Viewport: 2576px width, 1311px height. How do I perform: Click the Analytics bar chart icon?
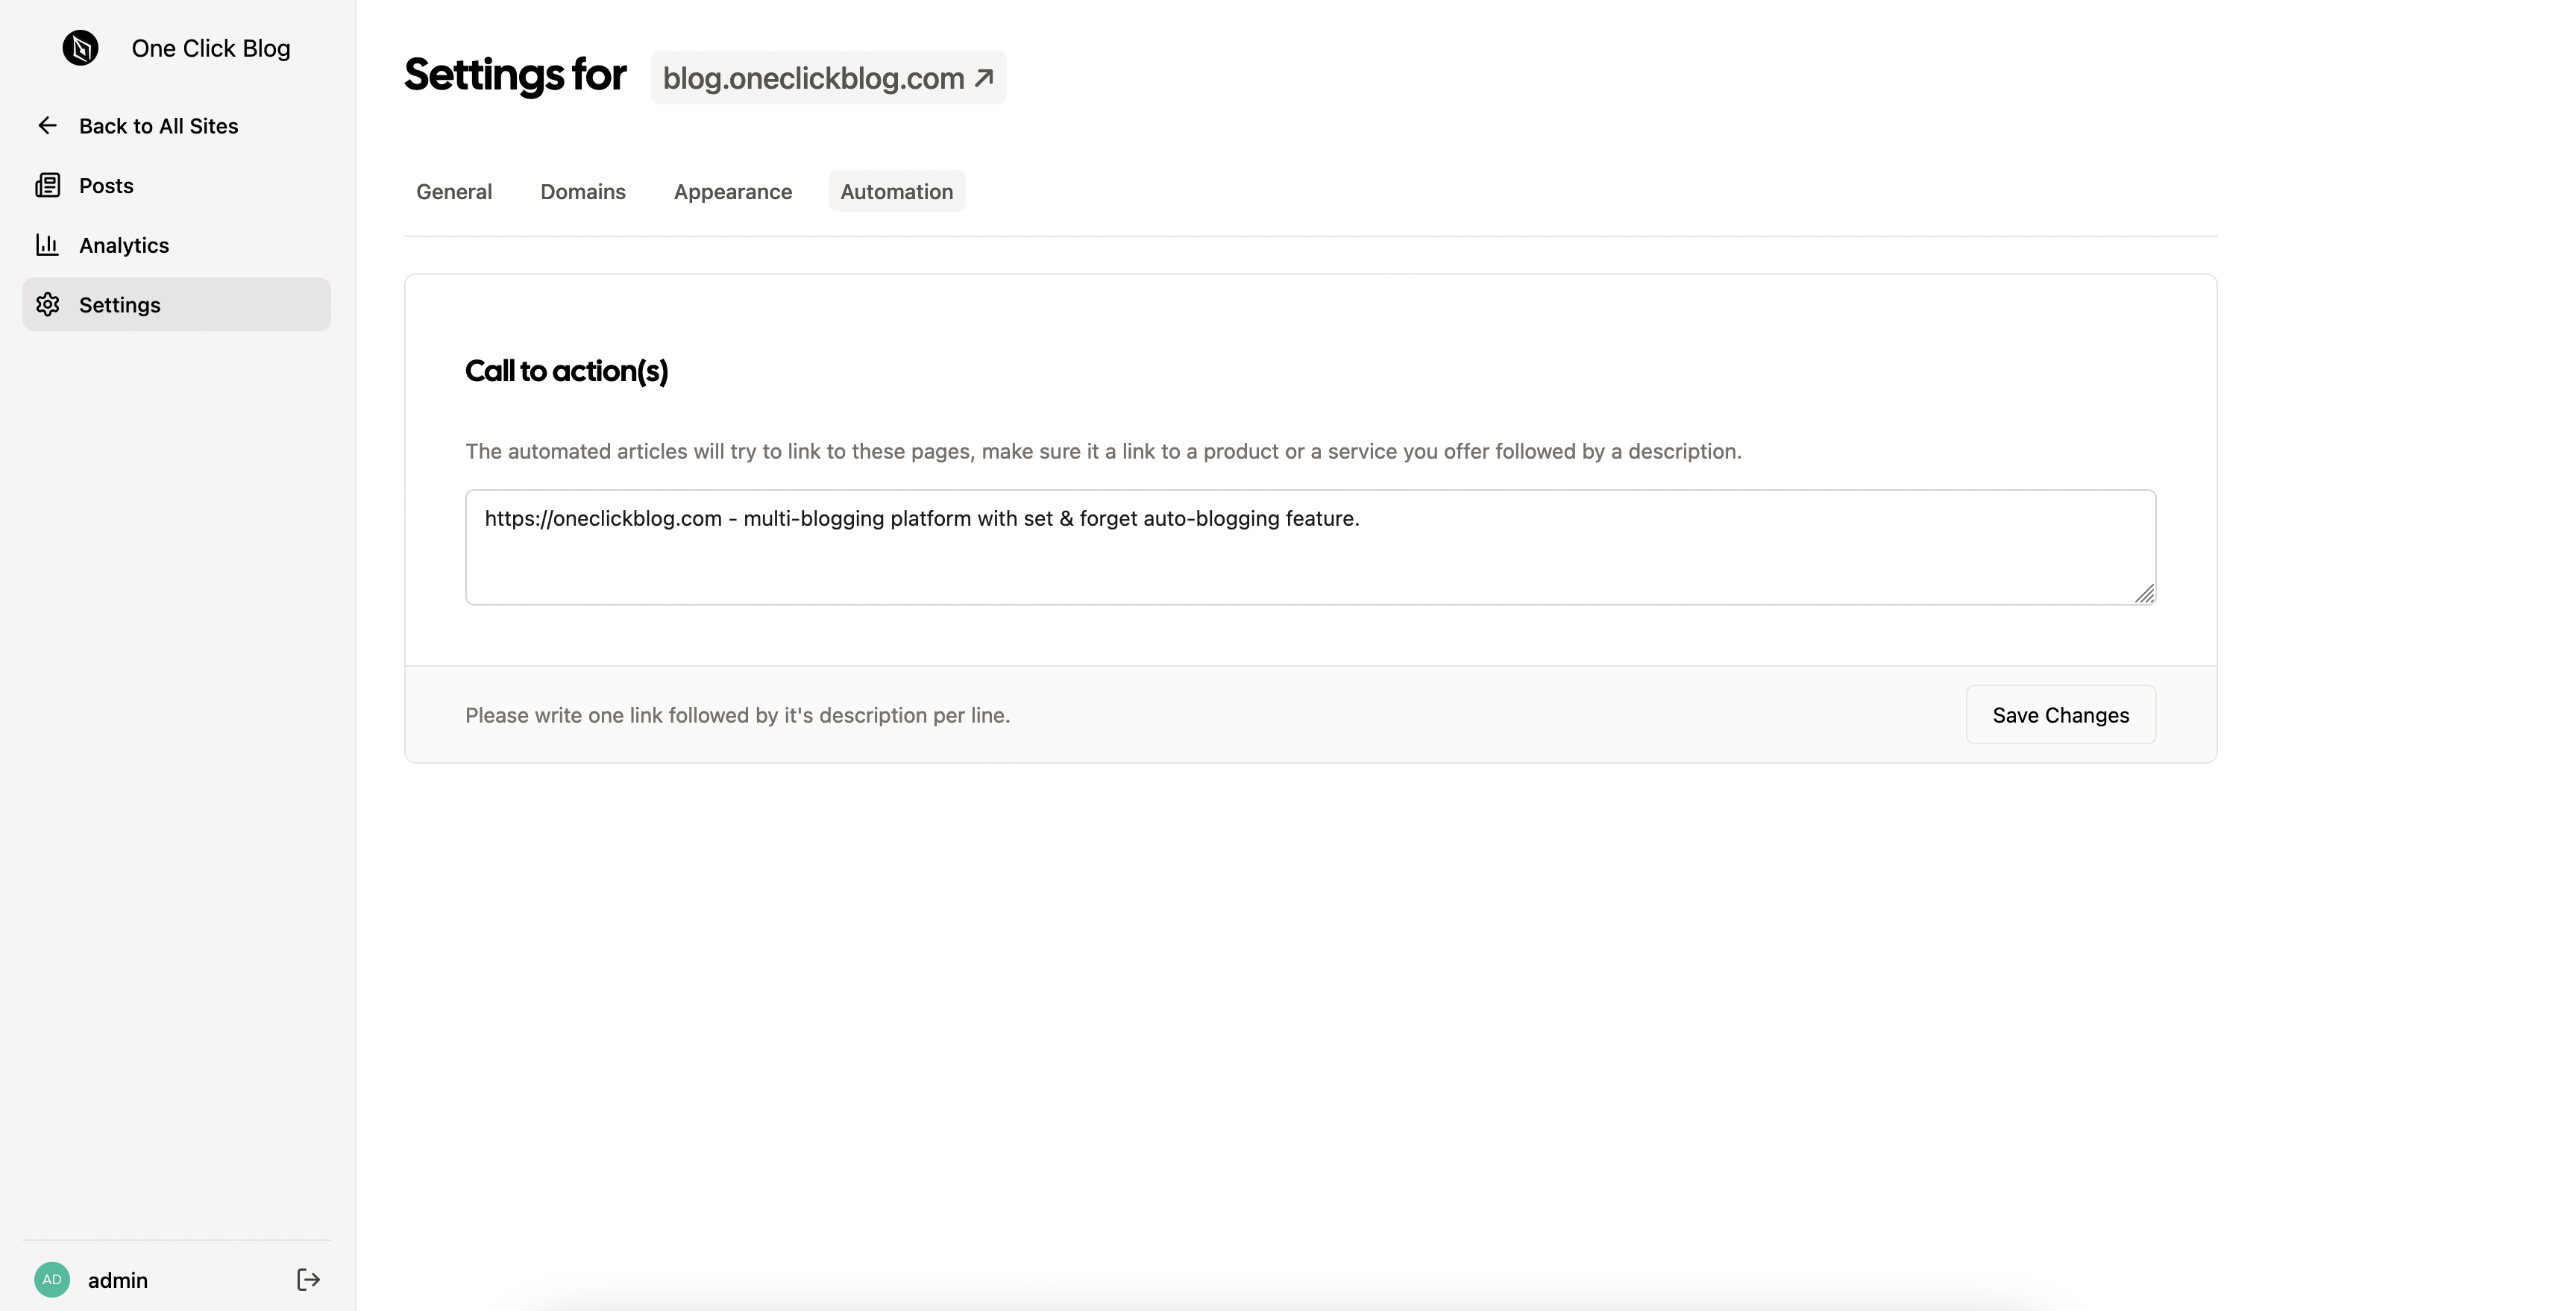[x=47, y=244]
